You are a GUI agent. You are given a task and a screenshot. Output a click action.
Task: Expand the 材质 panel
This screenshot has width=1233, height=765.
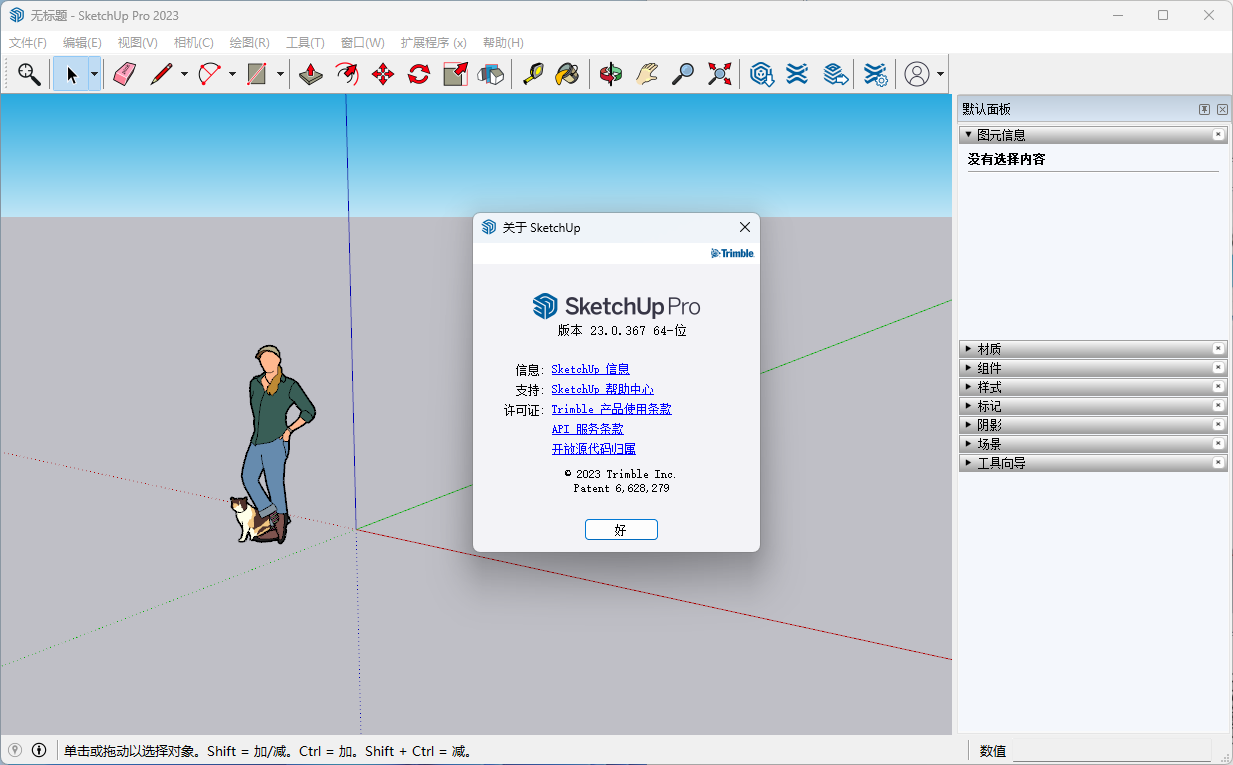coord(968,349)
